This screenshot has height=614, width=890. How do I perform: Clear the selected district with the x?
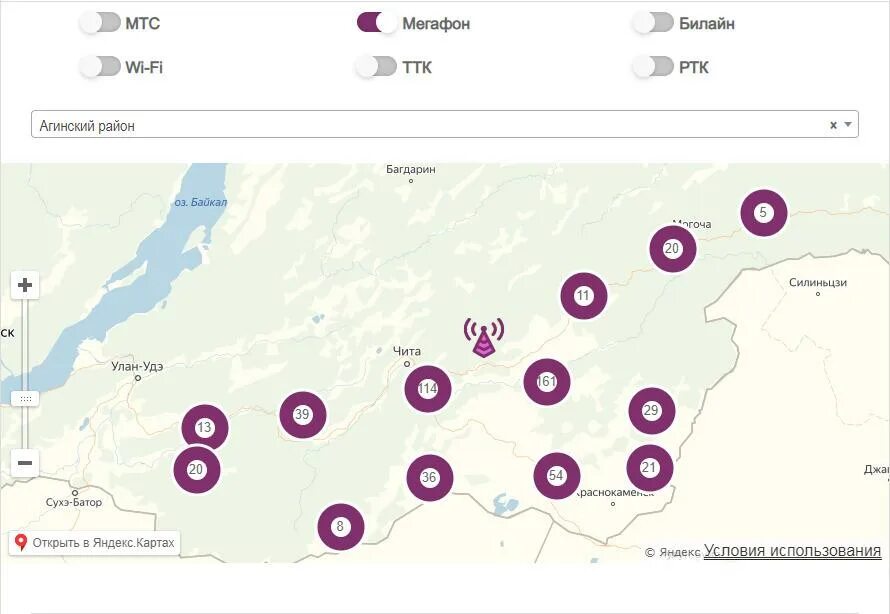tap(833, 125)
